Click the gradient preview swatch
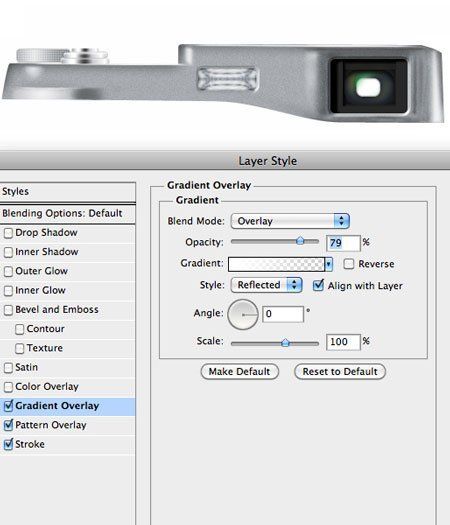This screenshot has height=525, width=450. 276,264
